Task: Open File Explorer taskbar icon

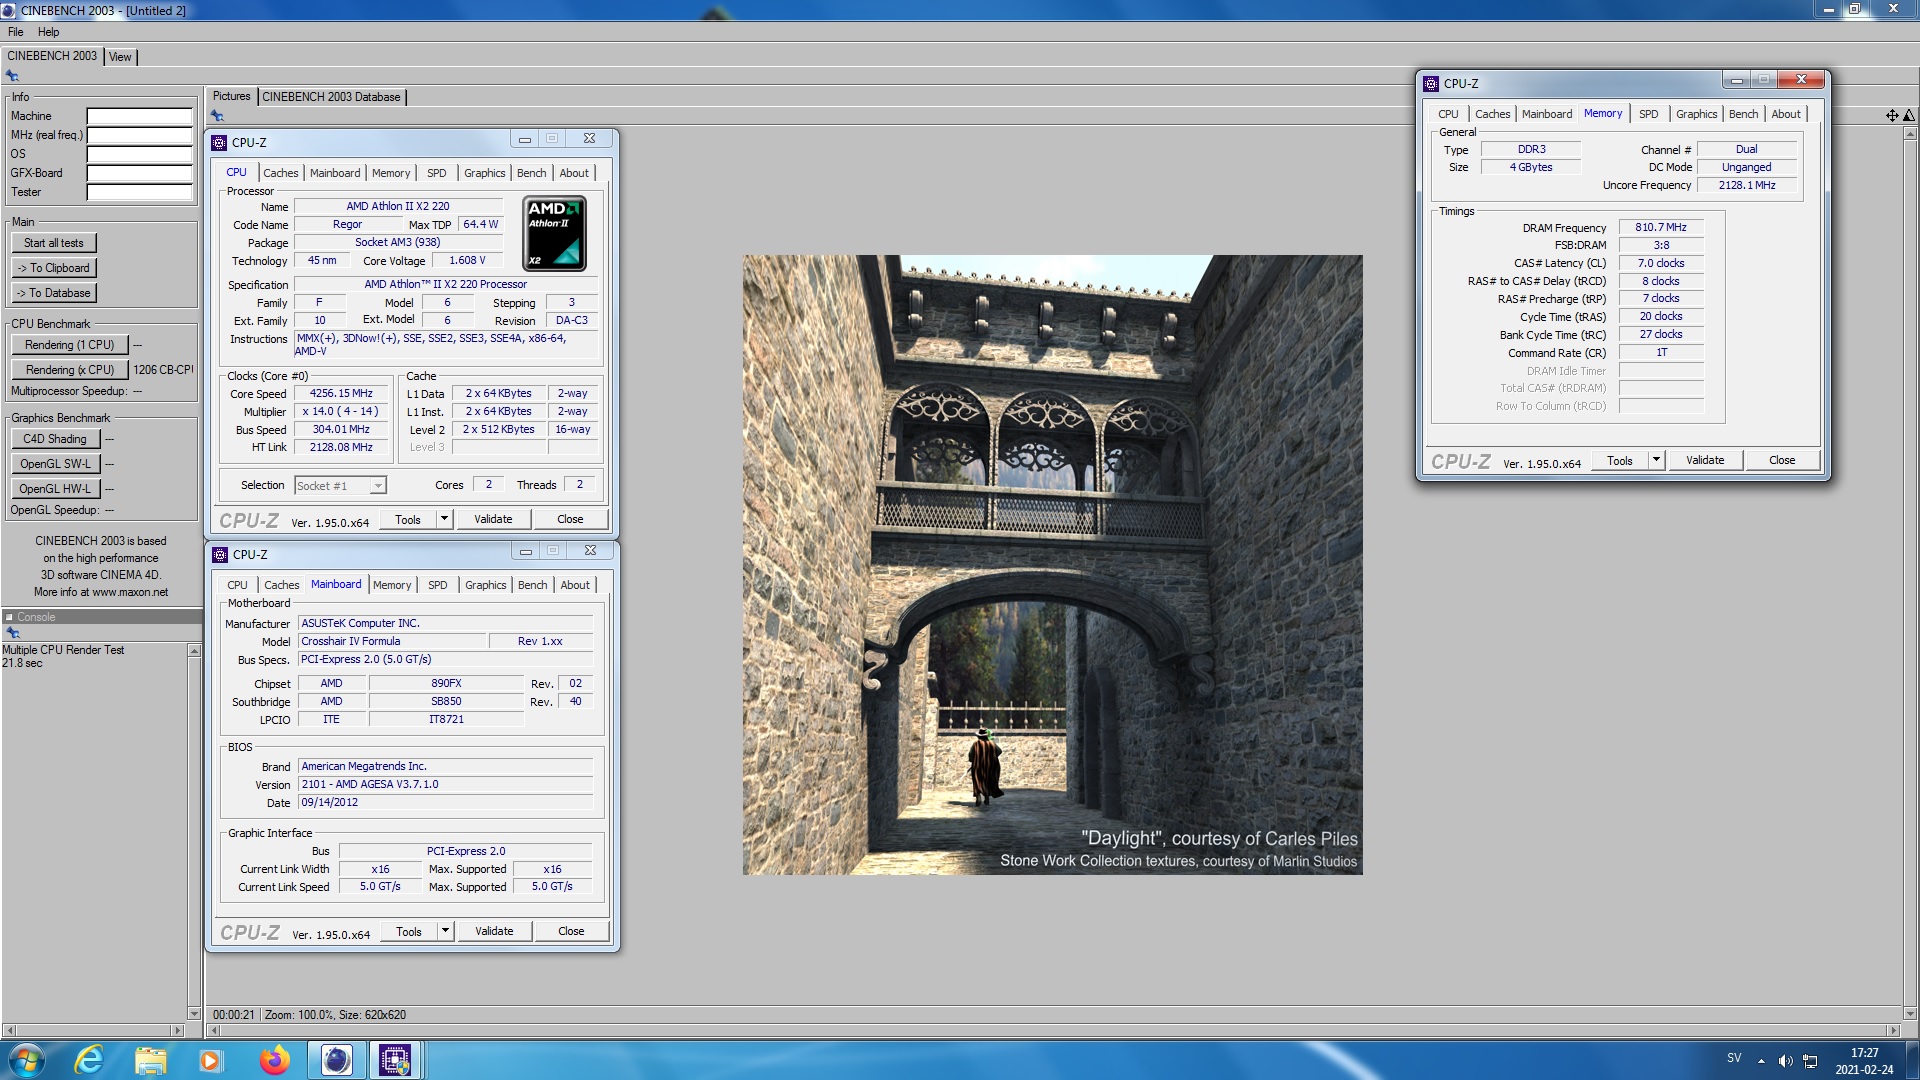Action: (150, 1060)
